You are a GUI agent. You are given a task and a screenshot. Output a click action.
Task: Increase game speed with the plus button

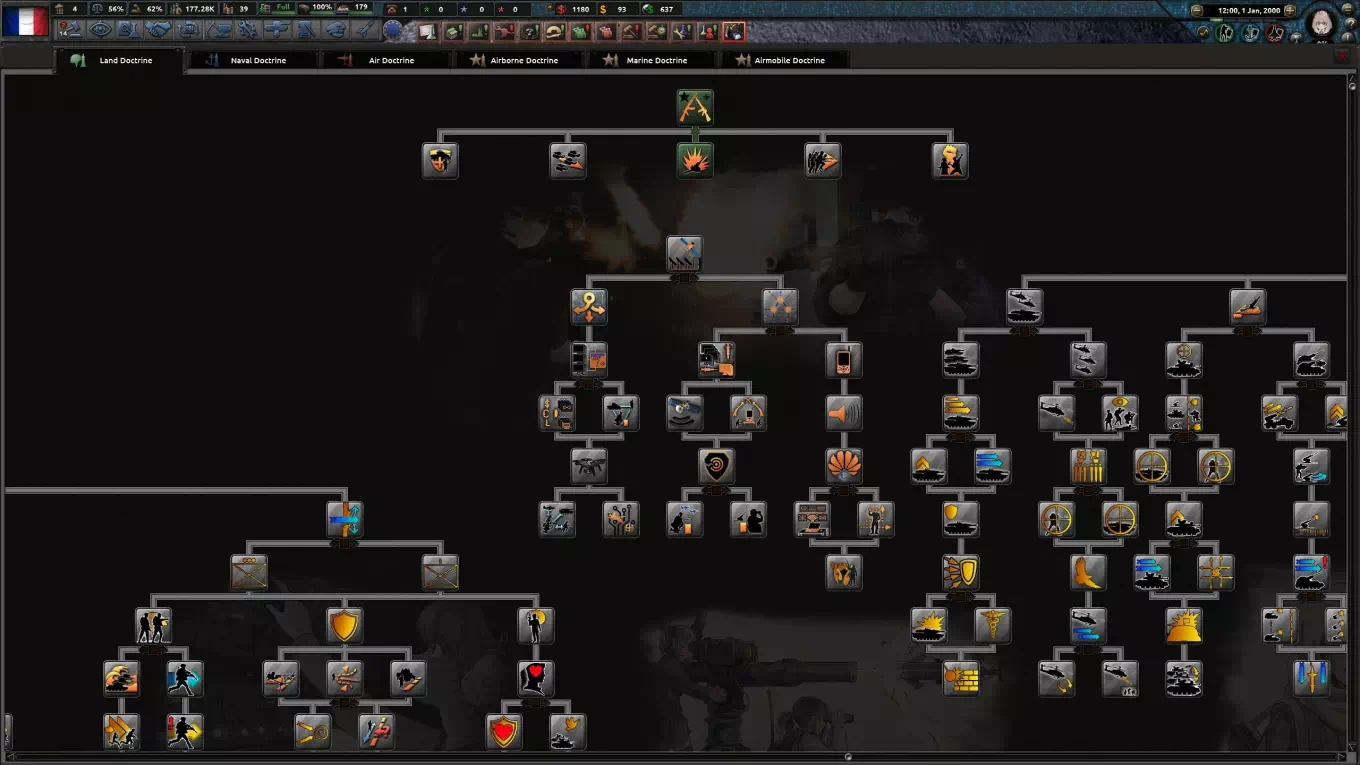click(x=1290, y=10)
